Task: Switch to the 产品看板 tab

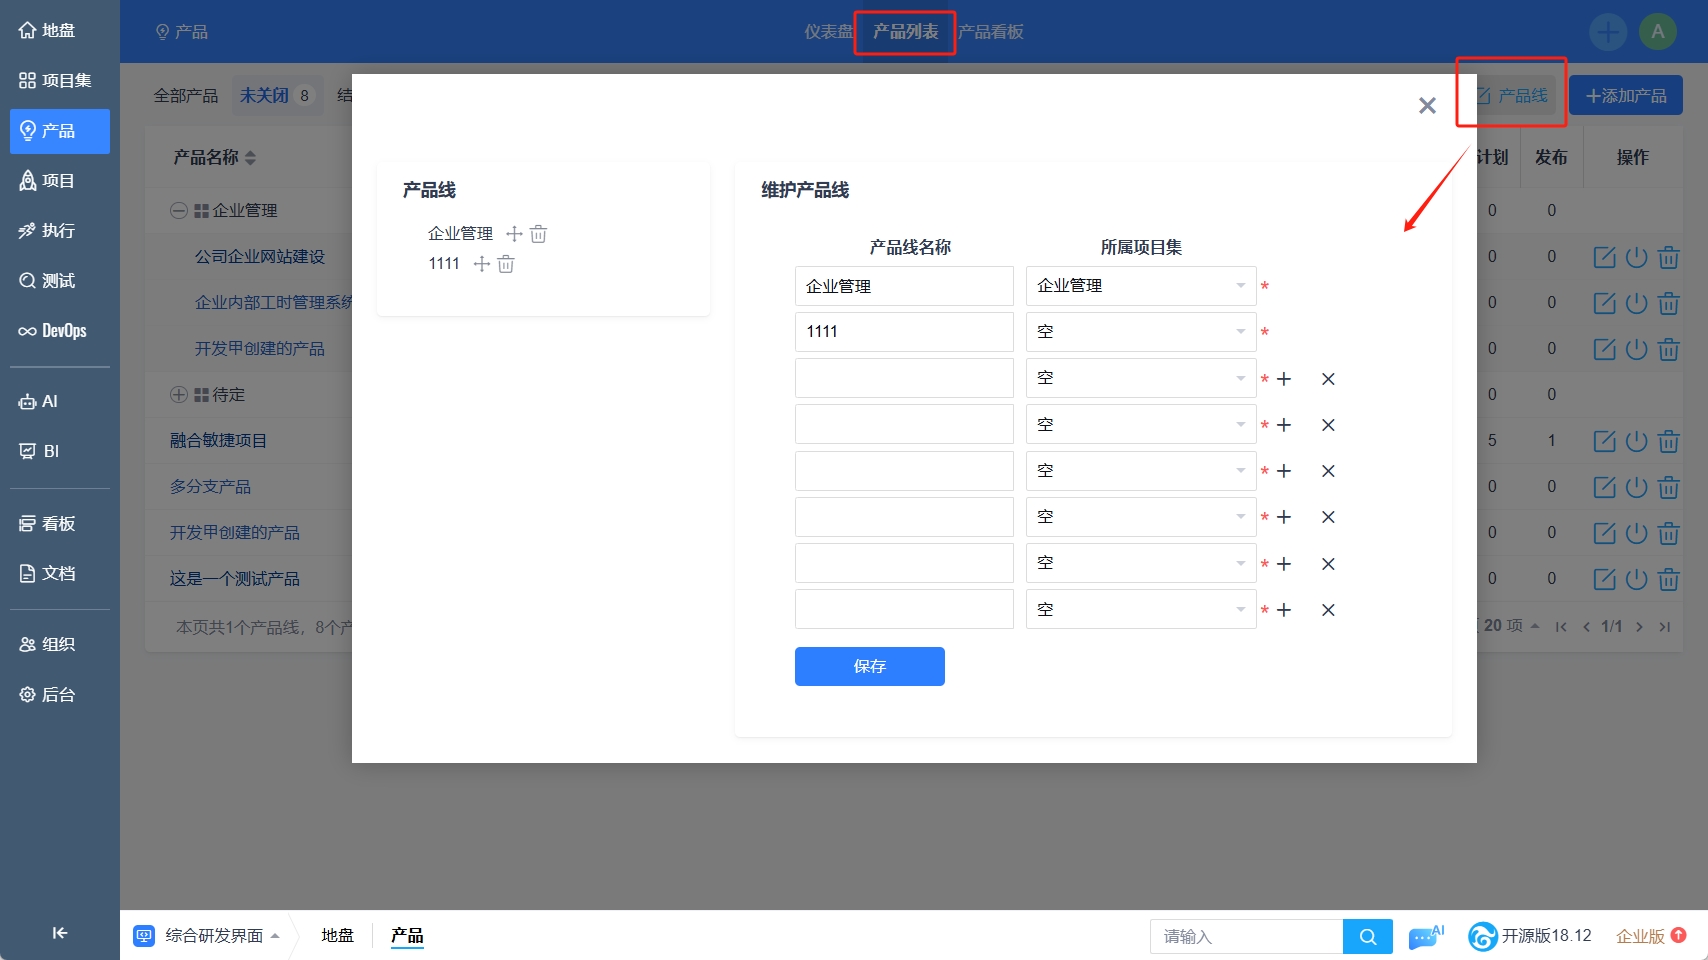Action: click(991, 32)
